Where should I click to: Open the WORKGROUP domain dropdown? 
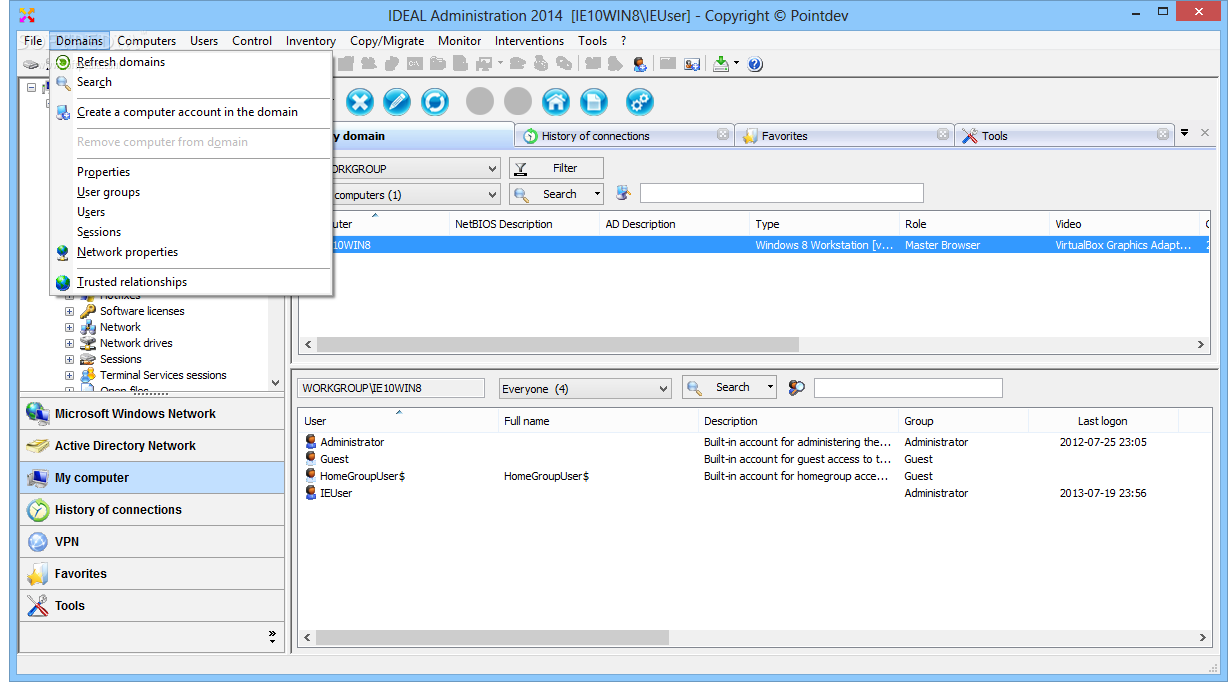[x=491, y=169]
